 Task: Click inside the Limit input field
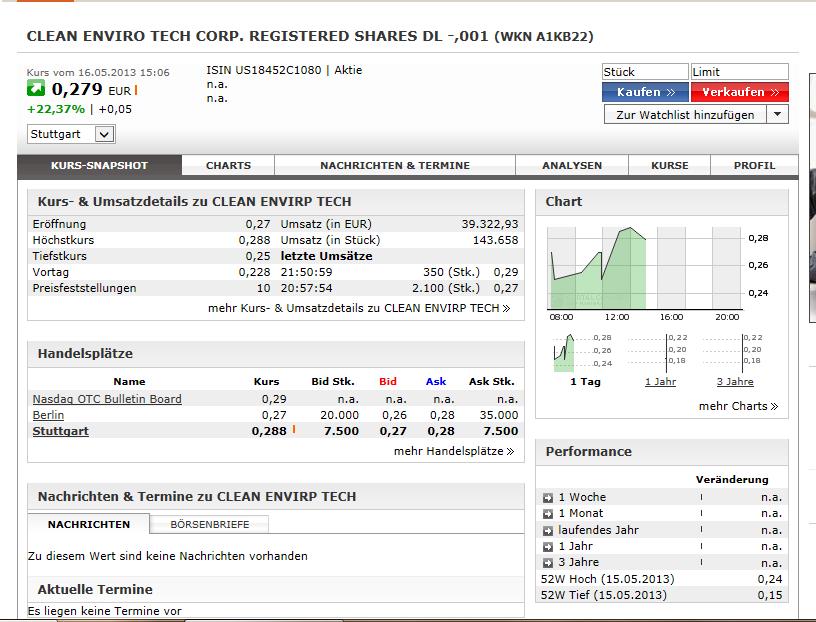(740, 71)
